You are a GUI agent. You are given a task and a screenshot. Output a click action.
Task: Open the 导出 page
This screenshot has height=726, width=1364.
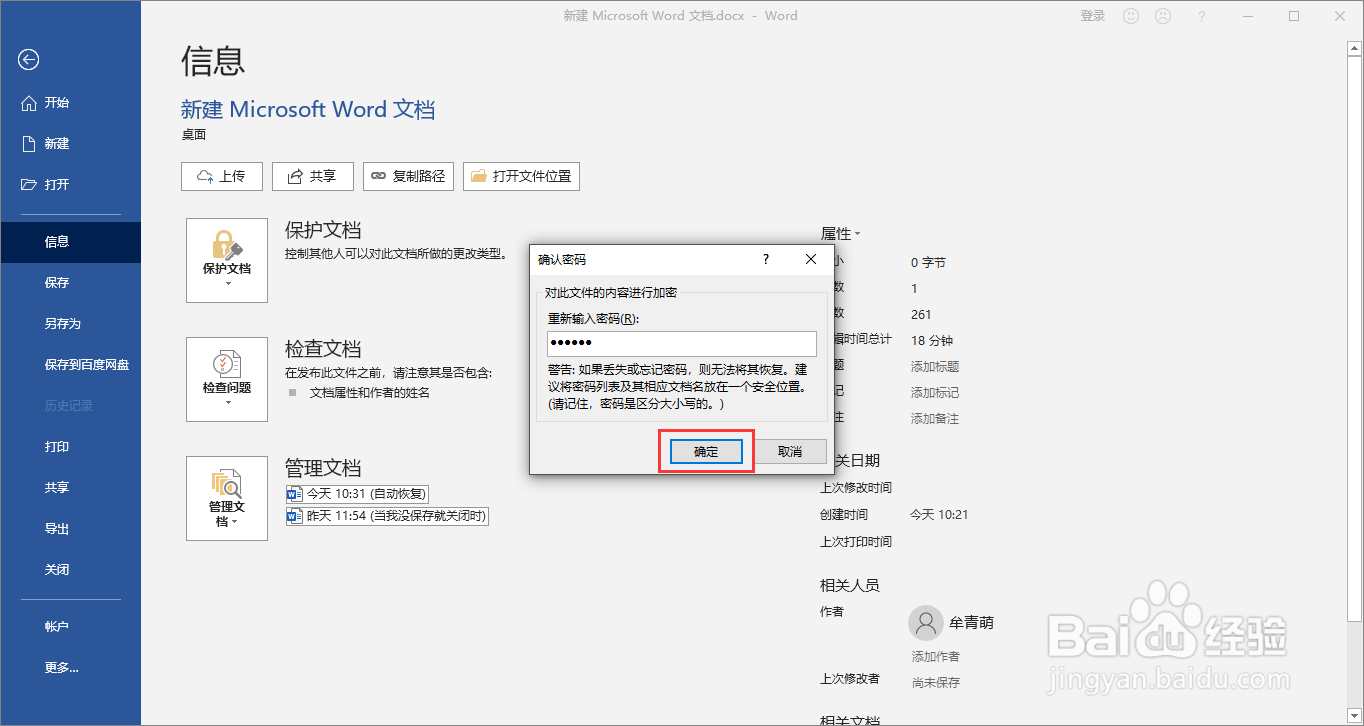pos(70,529)
